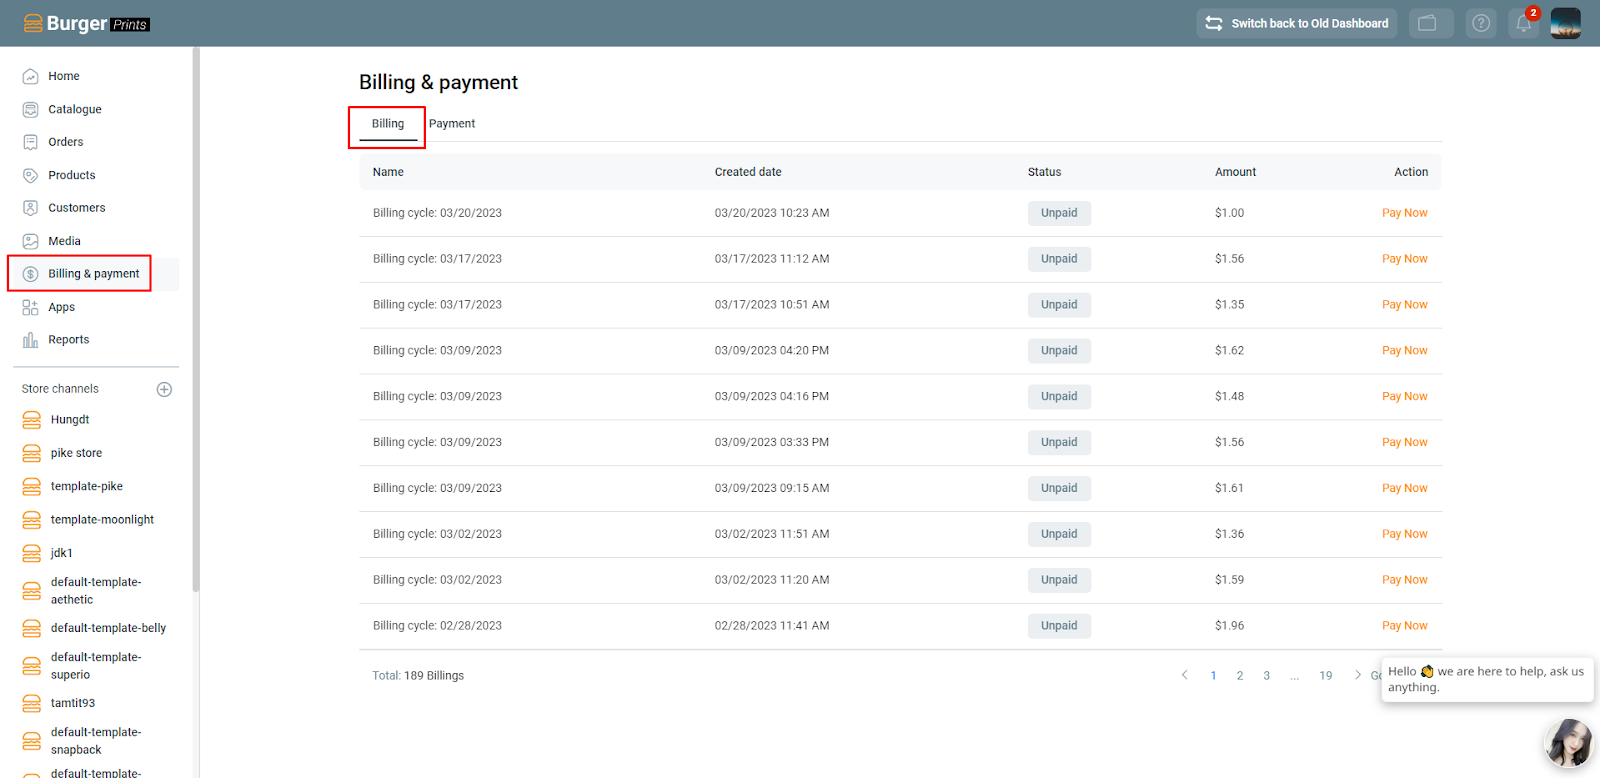Switch to the Billing tab
1600x778 pixels.
[x=388, y=124]
